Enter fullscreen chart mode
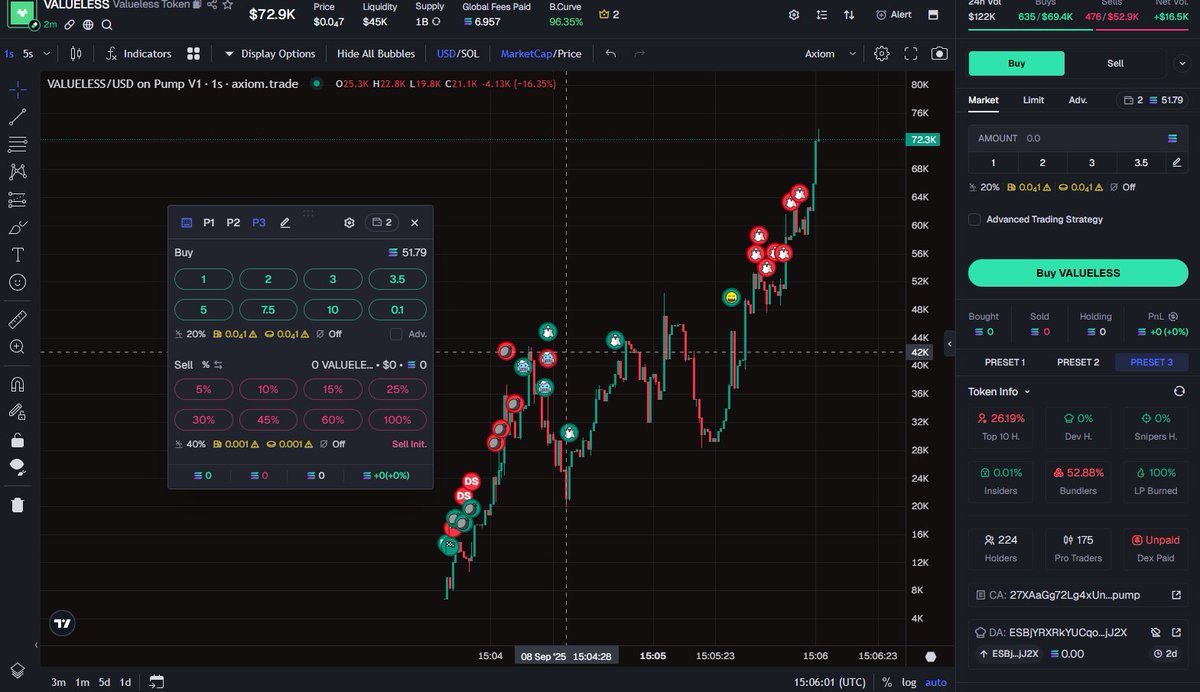 [910, 54]
